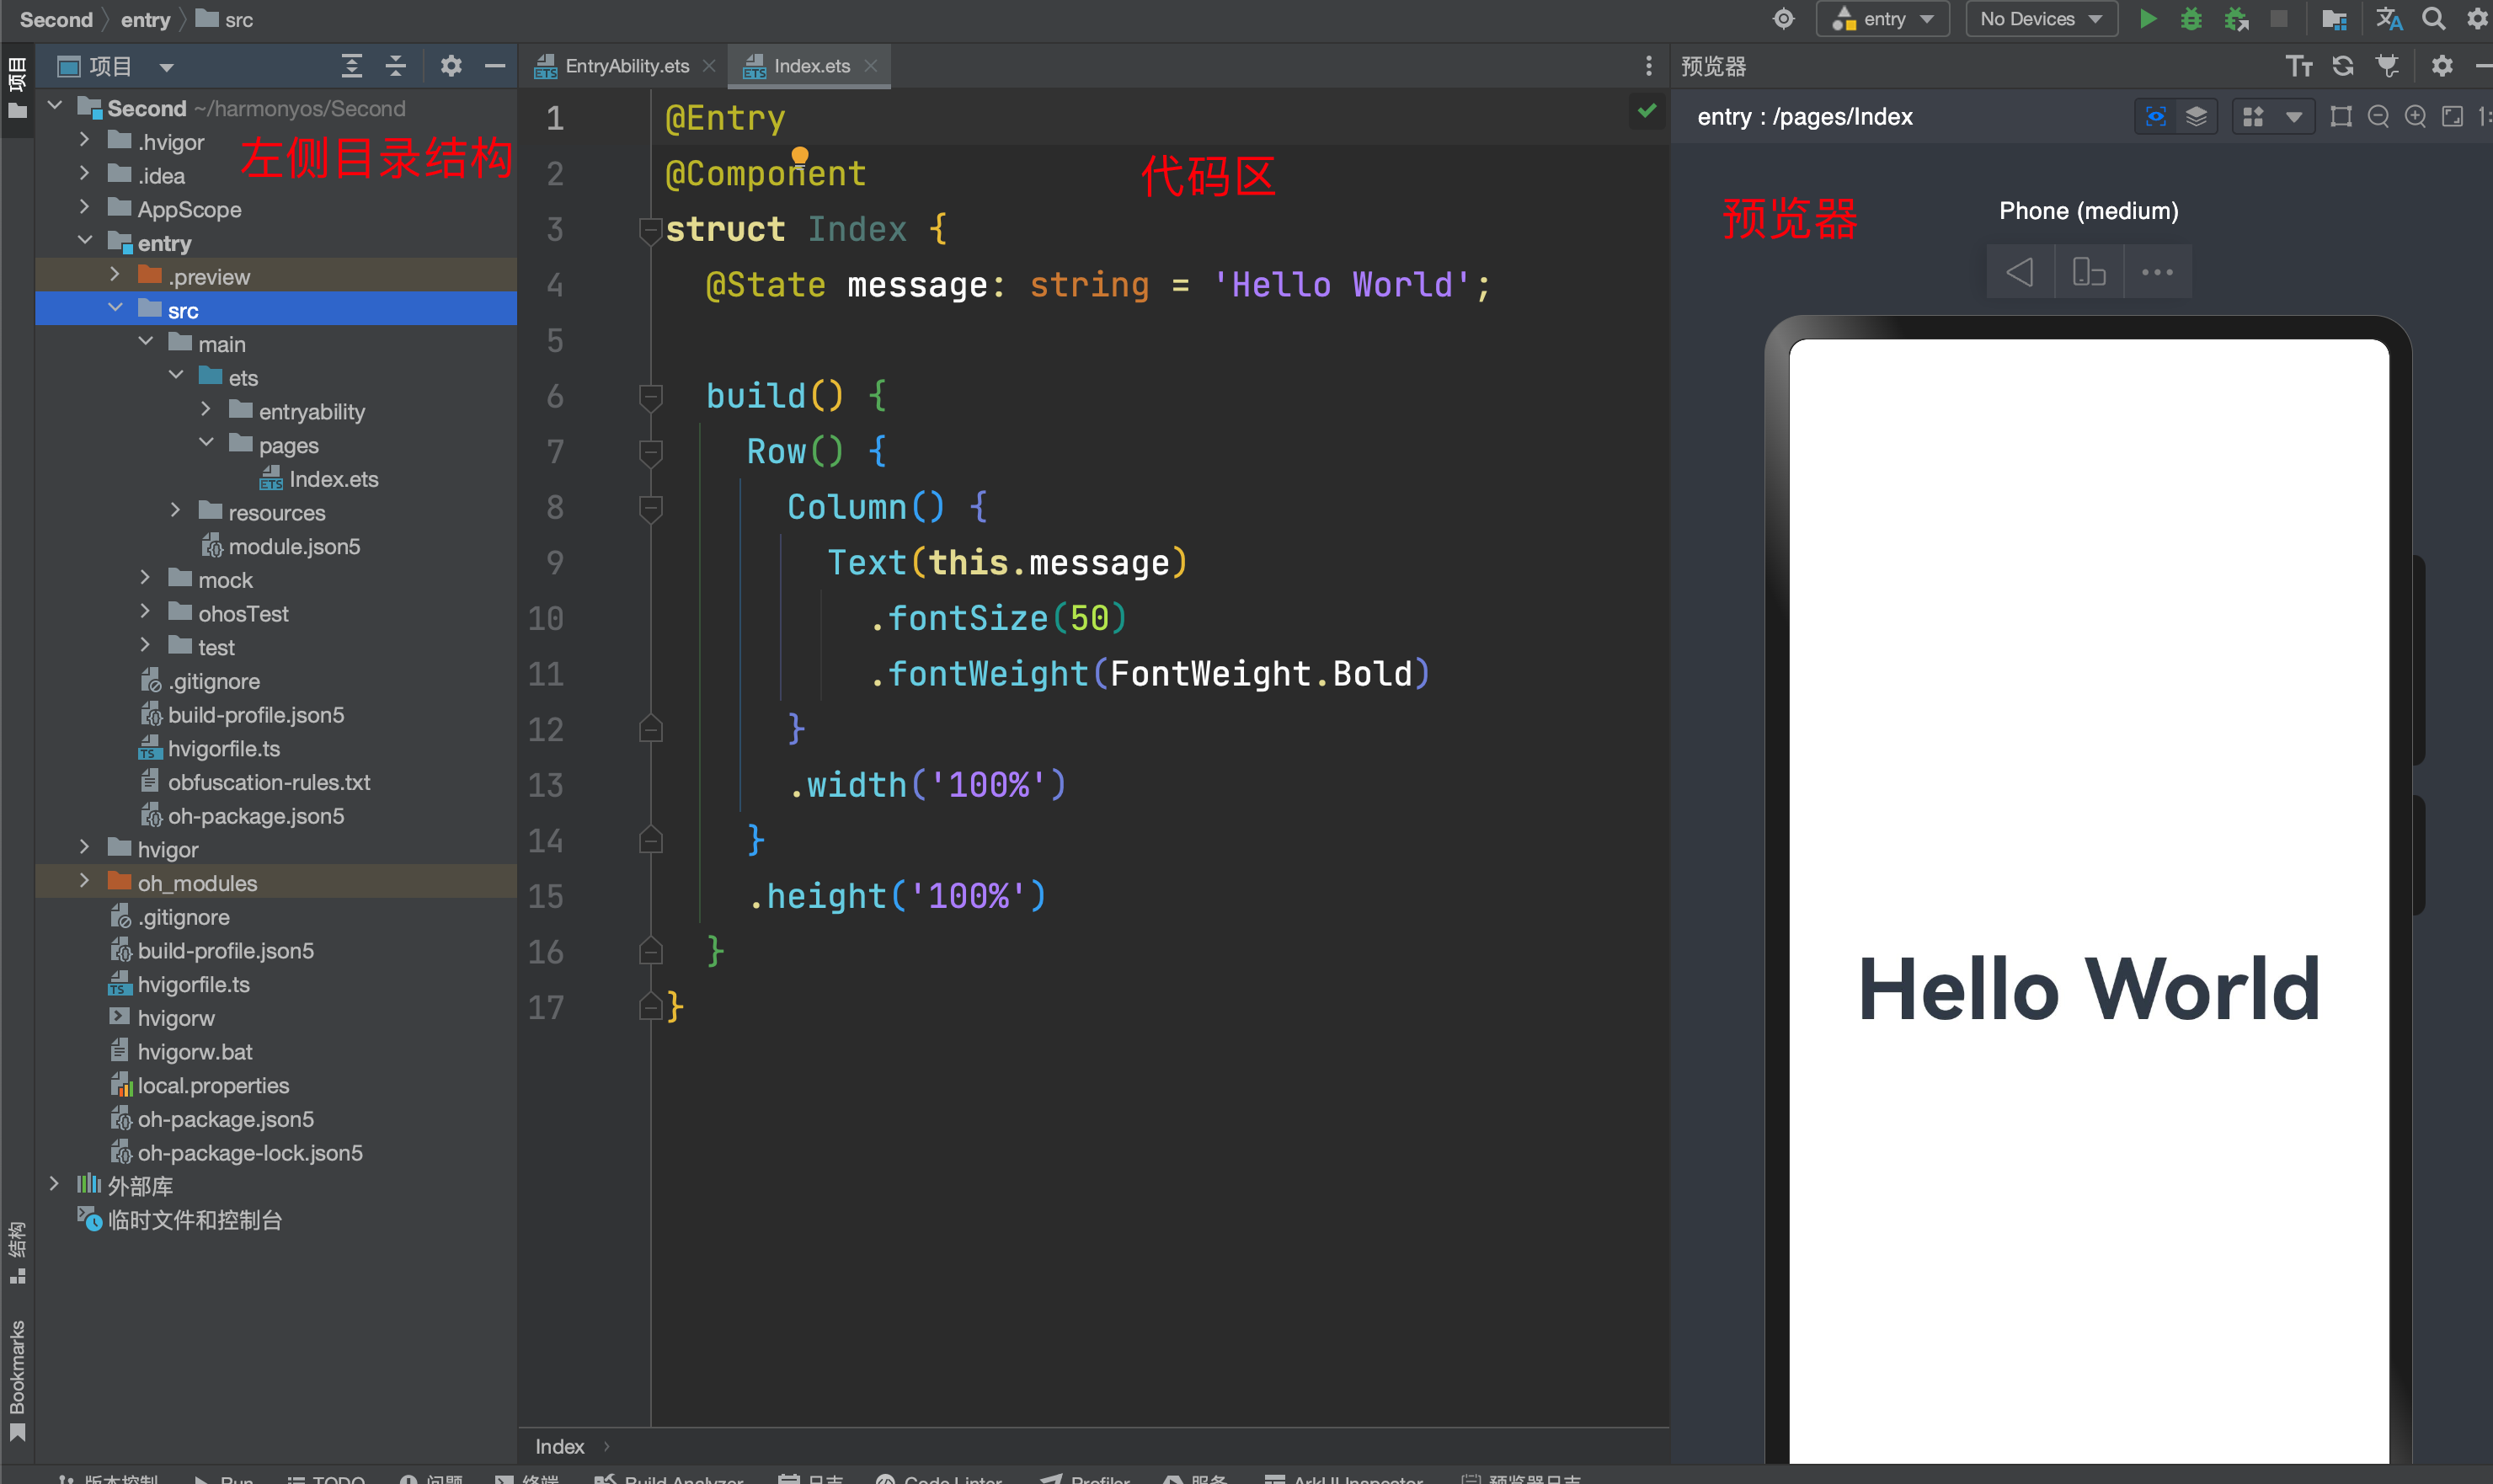Image resolution: width=2493 pixels, height=1484 pixels.
Task: Toggle the fold marker beside build()
Action: tap(650, 397)
